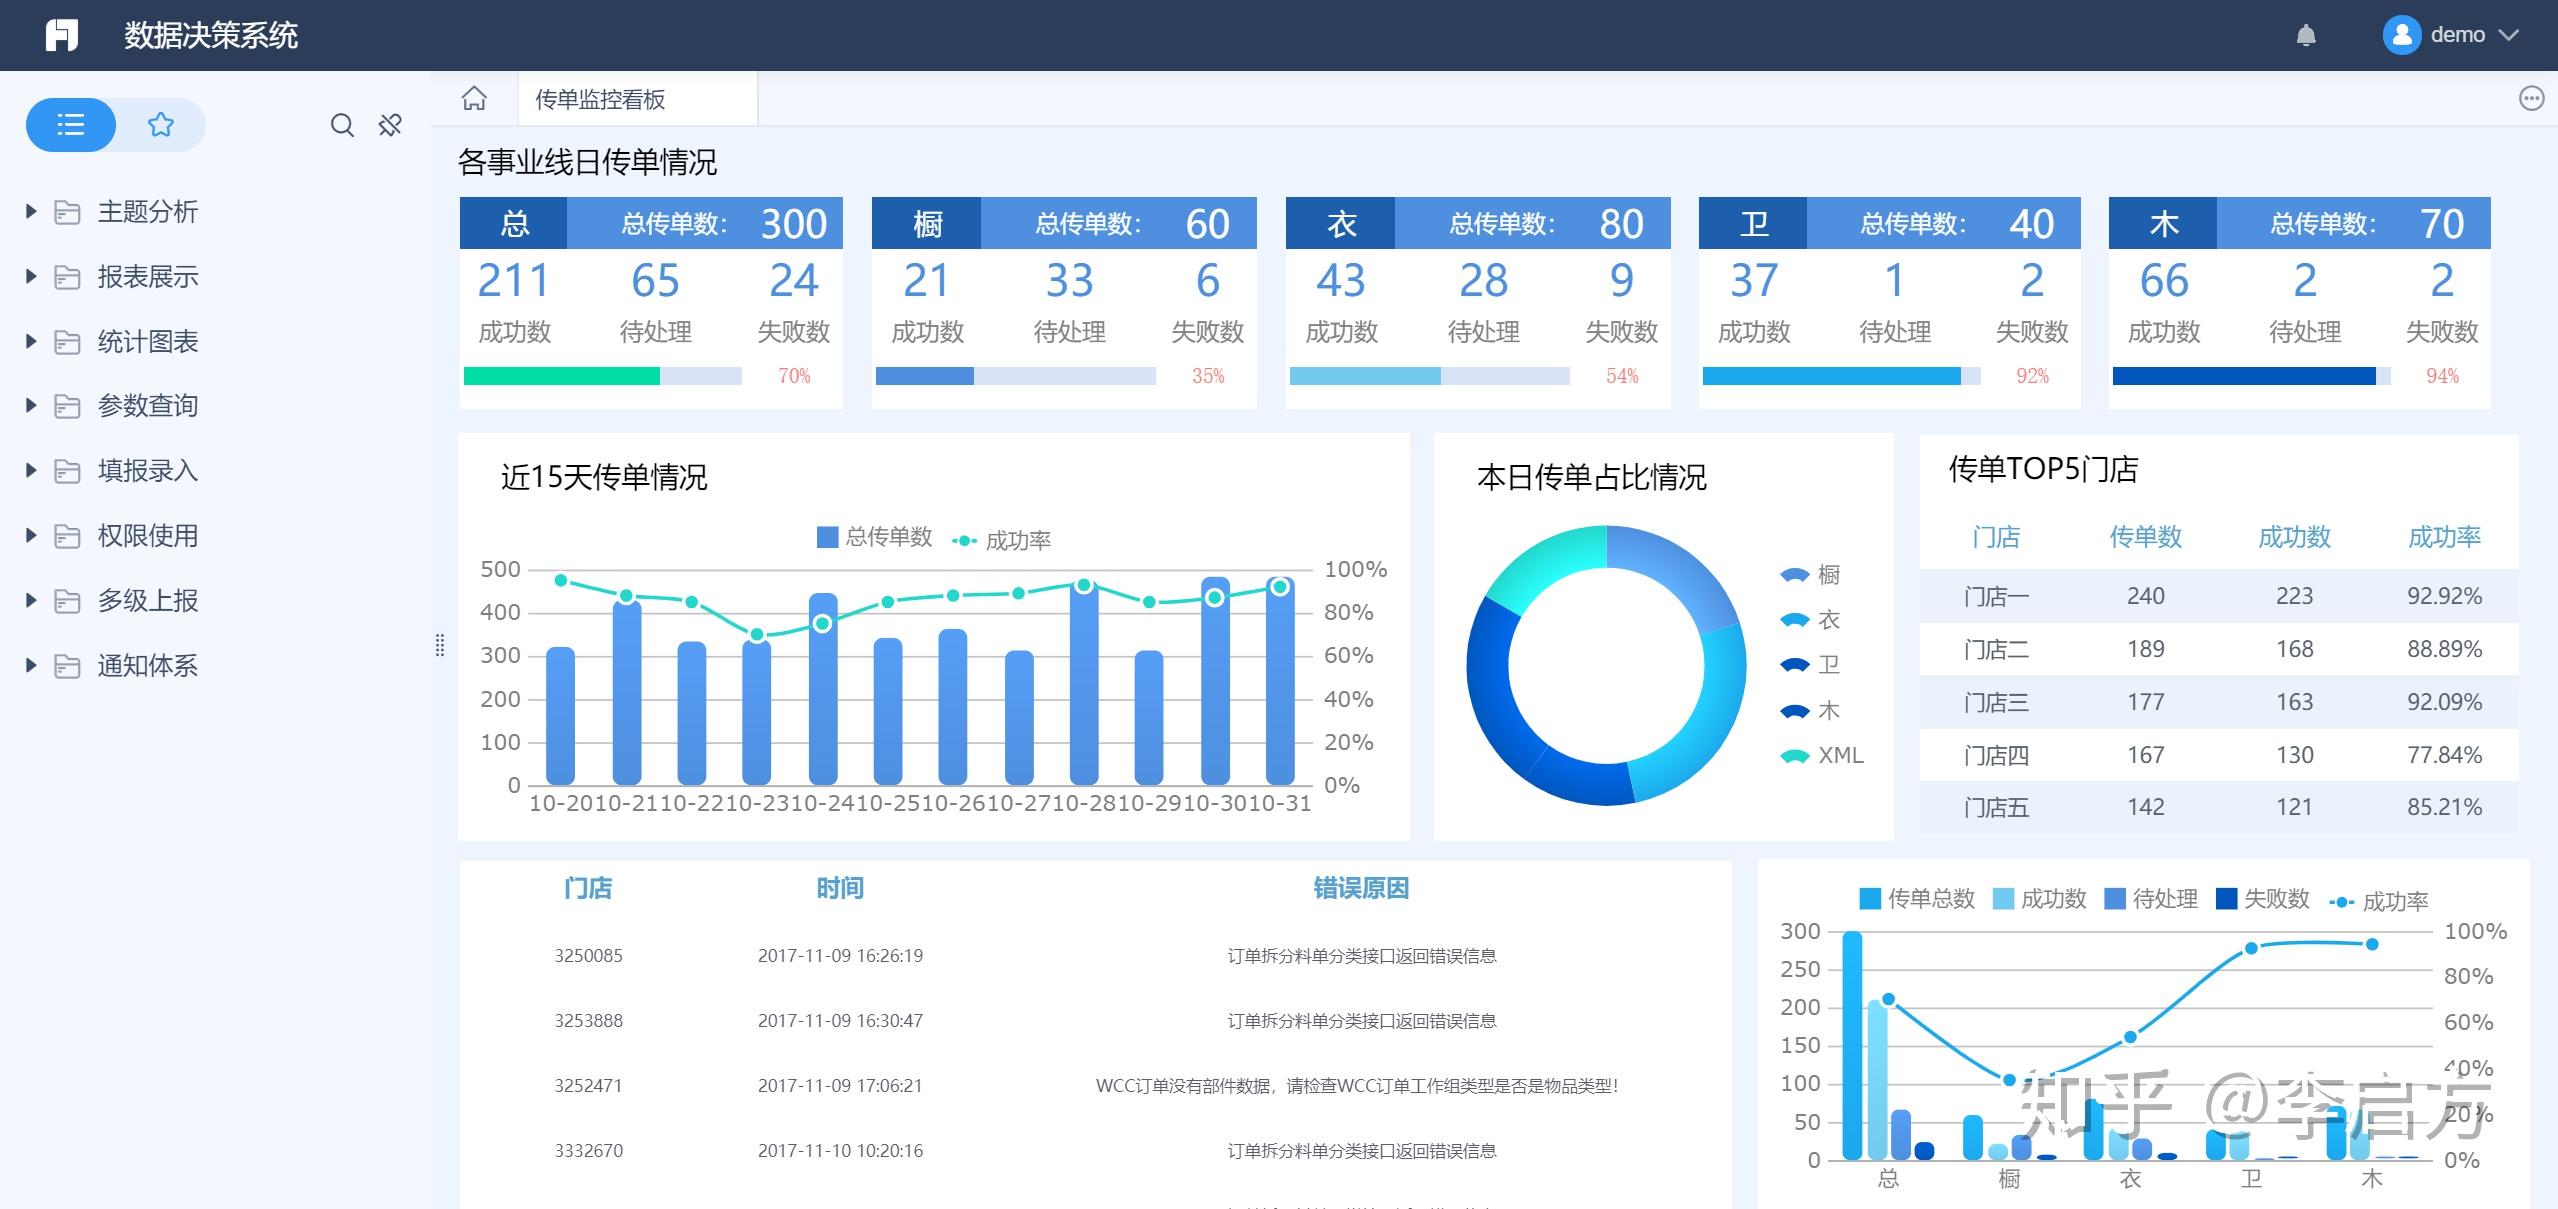Click the 10-28 bar in 15-day chart
This screenshot has height=1209, width=2558.
click(x=1084, y=682)
